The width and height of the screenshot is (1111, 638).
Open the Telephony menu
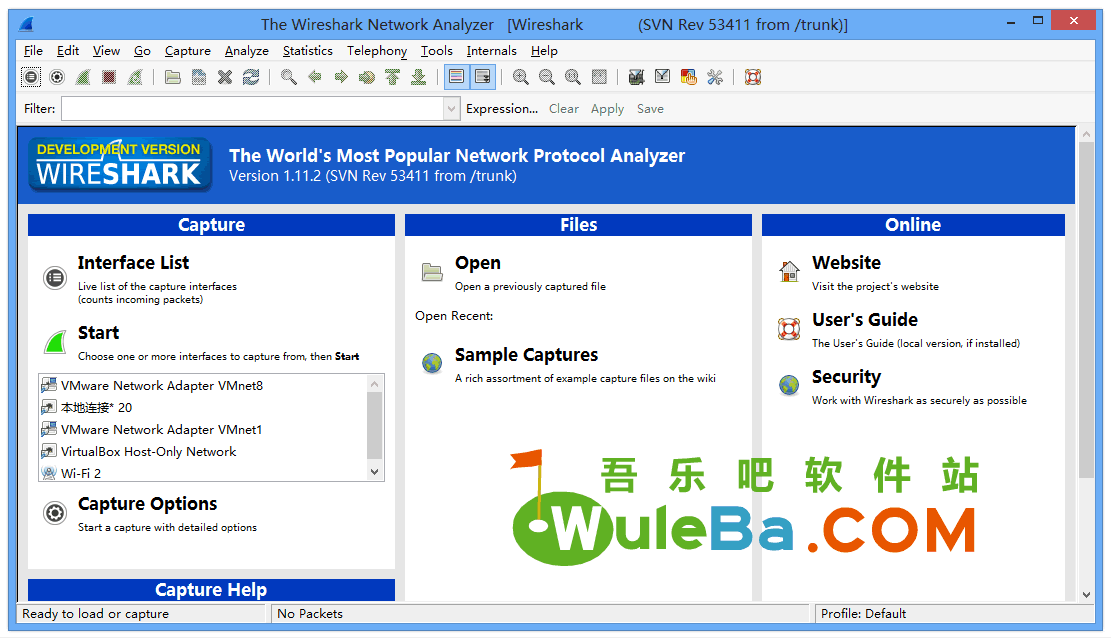pos(377,51)
